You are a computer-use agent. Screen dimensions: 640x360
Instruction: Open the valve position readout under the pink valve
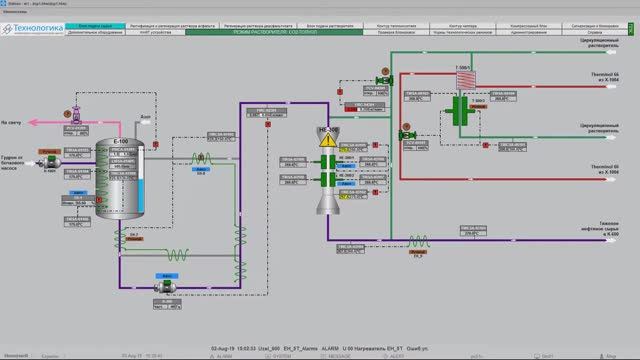[76, 131]
